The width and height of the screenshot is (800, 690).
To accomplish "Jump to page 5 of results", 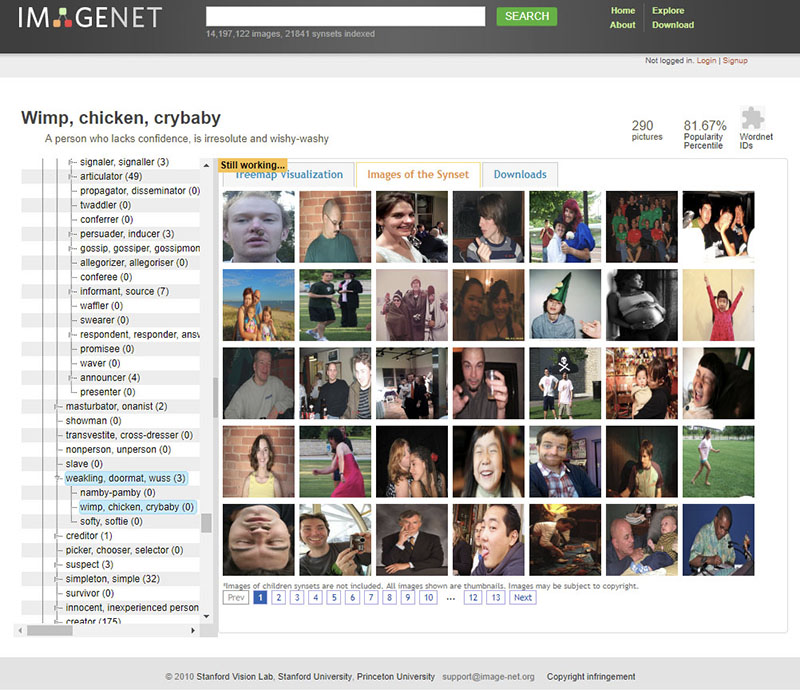I will click(x=334, y=598).
